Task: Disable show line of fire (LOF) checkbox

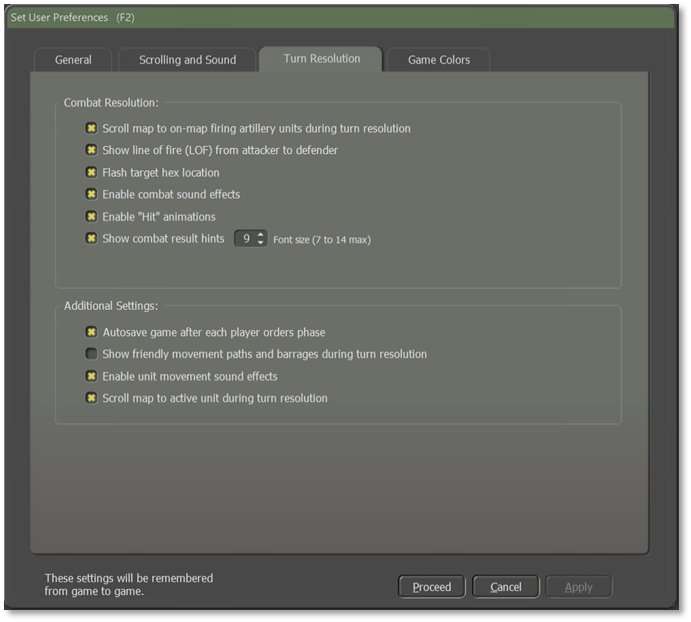Action: click(92, 151)
